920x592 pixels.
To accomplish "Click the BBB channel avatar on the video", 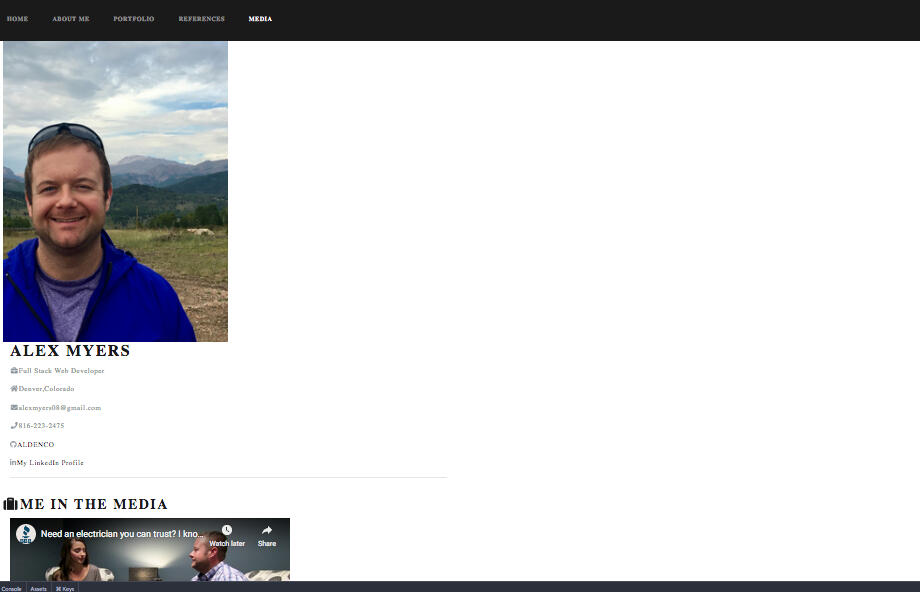I will 26,533.
